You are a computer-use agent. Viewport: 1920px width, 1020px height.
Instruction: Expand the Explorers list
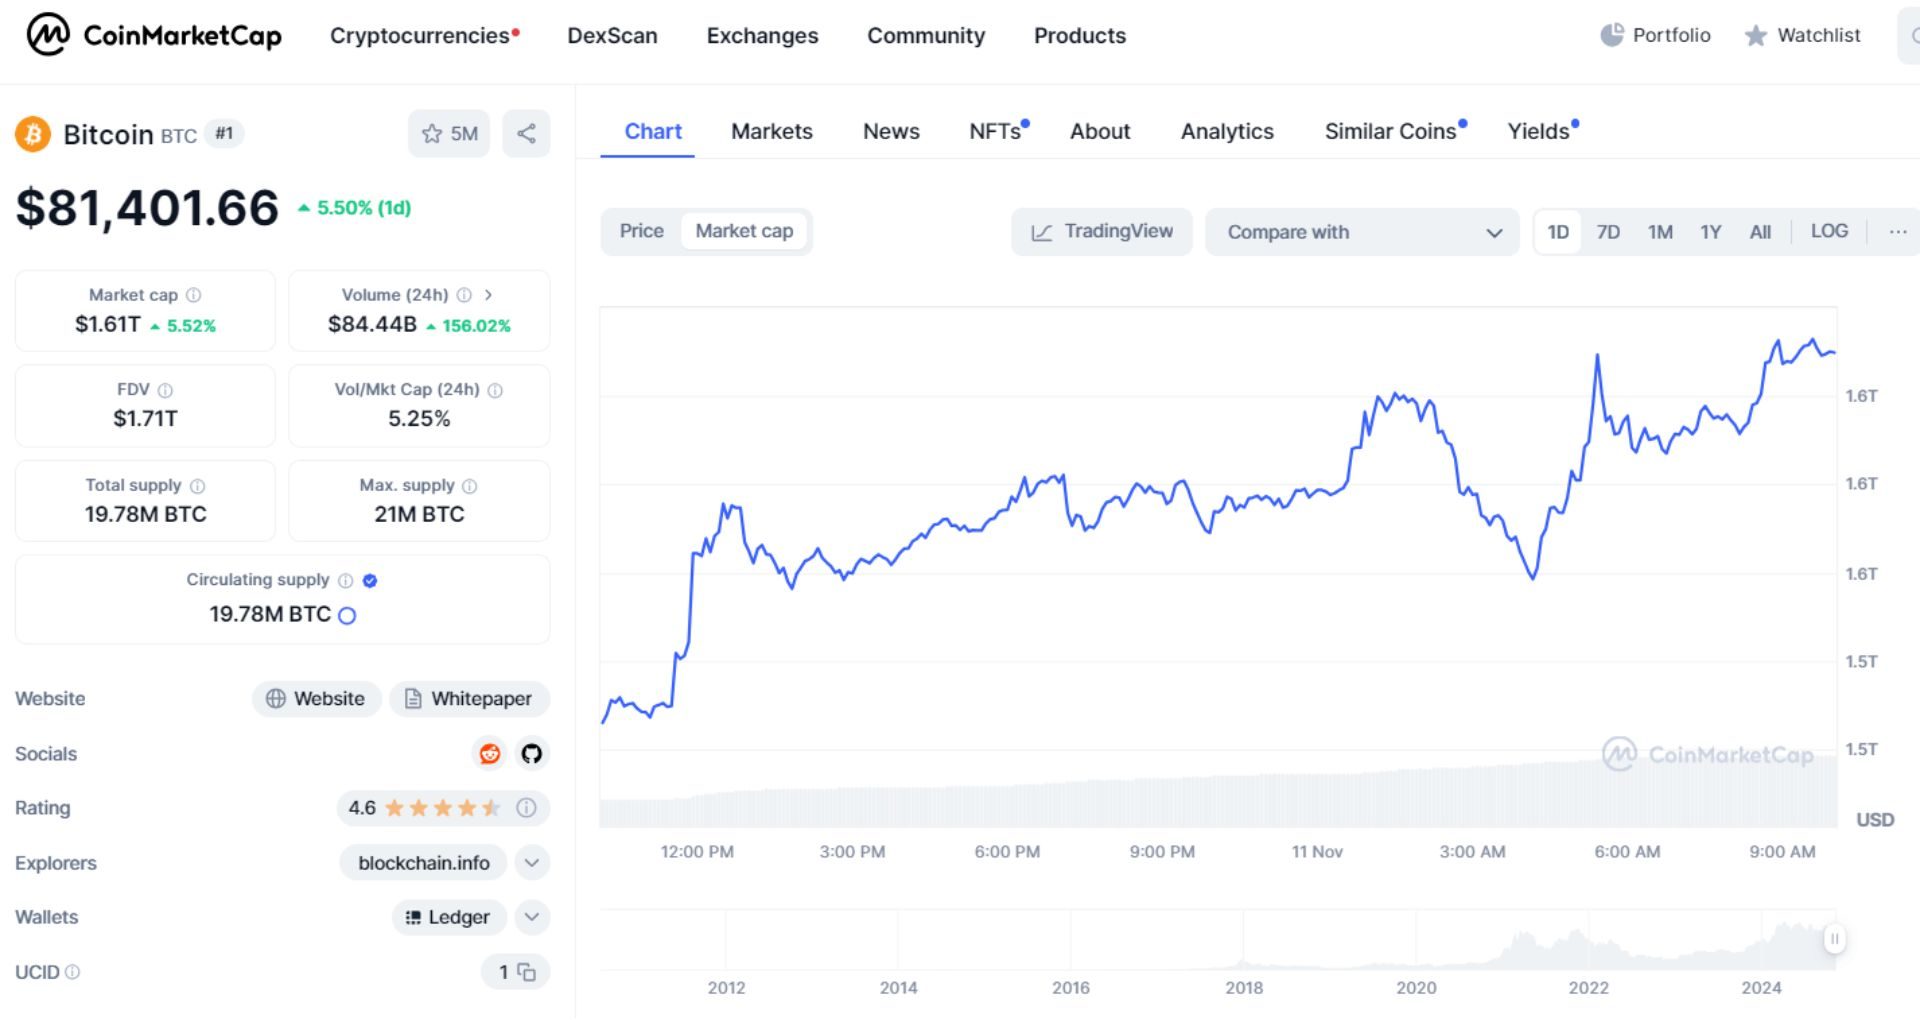coord(531,862)
